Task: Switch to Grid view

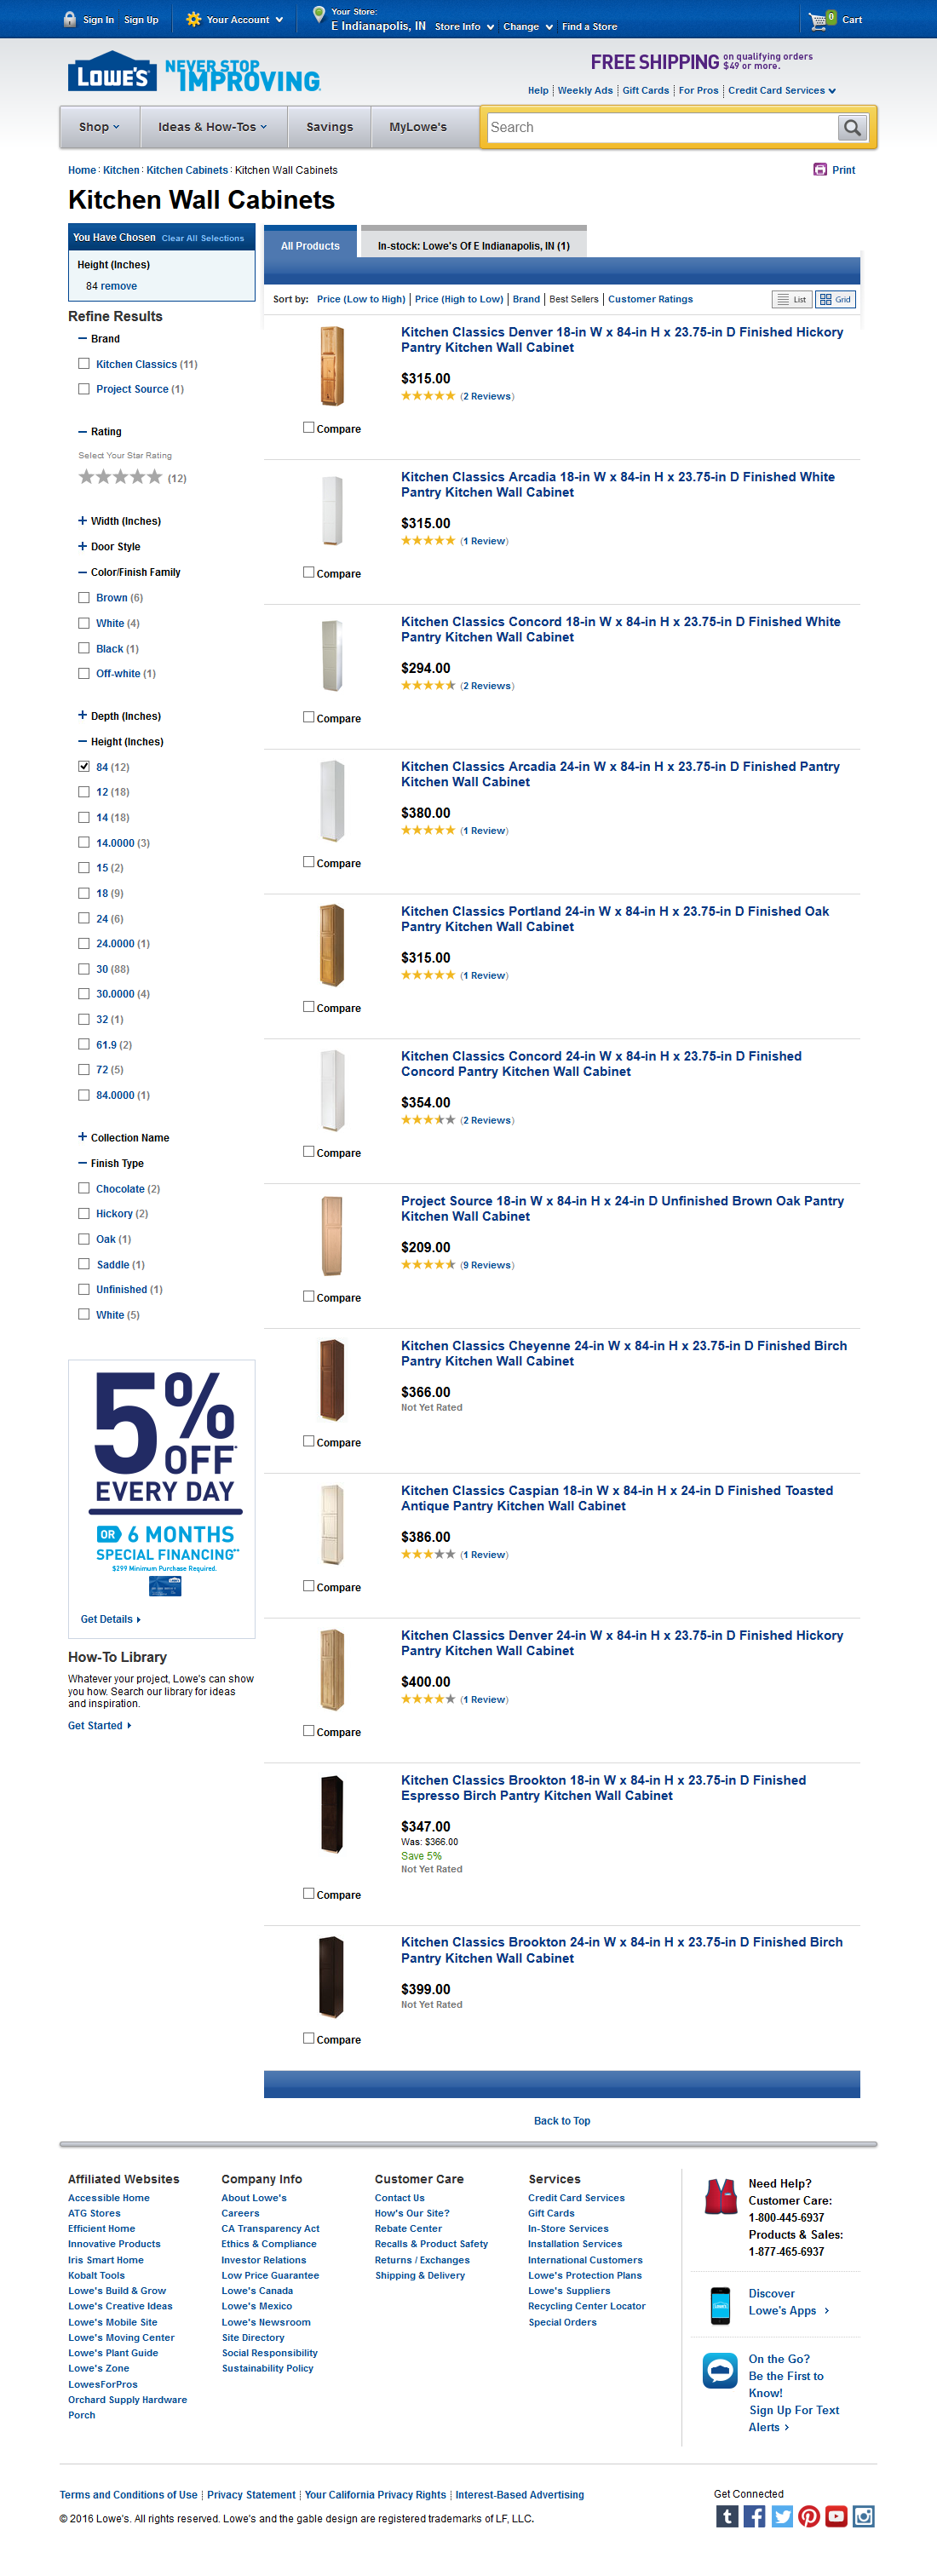Action: [x=835, y=299]
